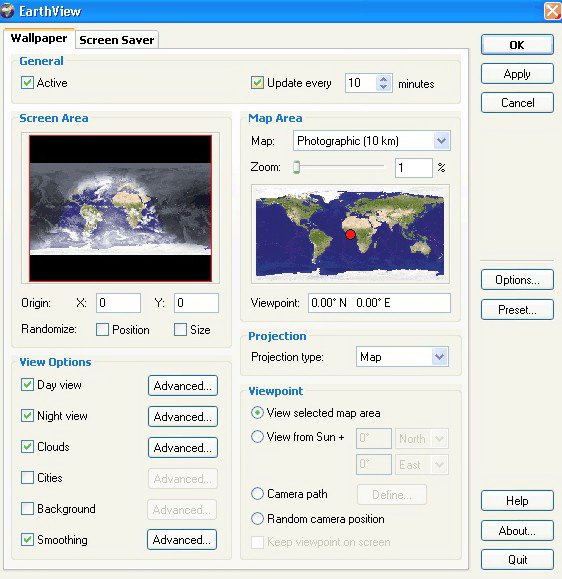Switch to the Screen Saver tab
The image size is (562, 579).
(117, 40)
